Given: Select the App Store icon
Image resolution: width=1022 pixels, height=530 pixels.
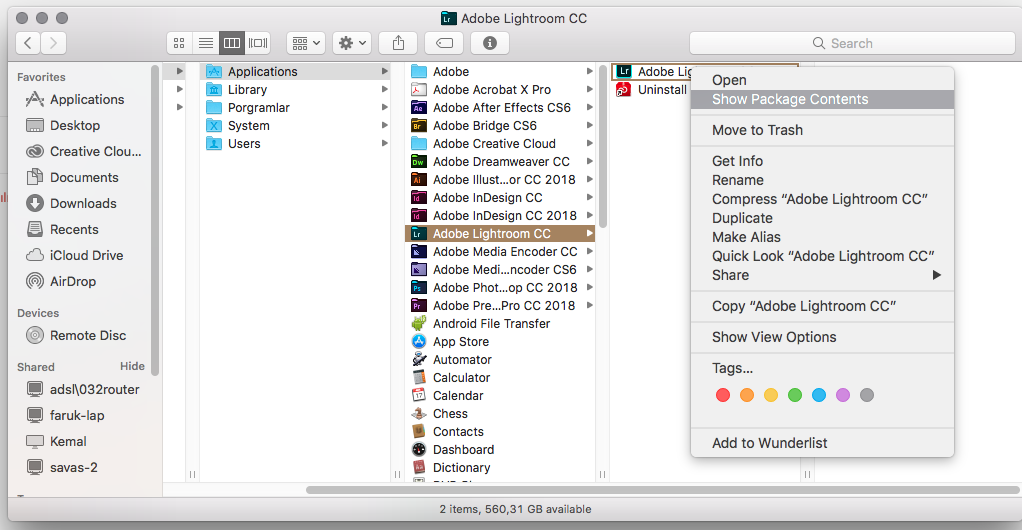Looking at the screenshot, I should coord(419,342).
